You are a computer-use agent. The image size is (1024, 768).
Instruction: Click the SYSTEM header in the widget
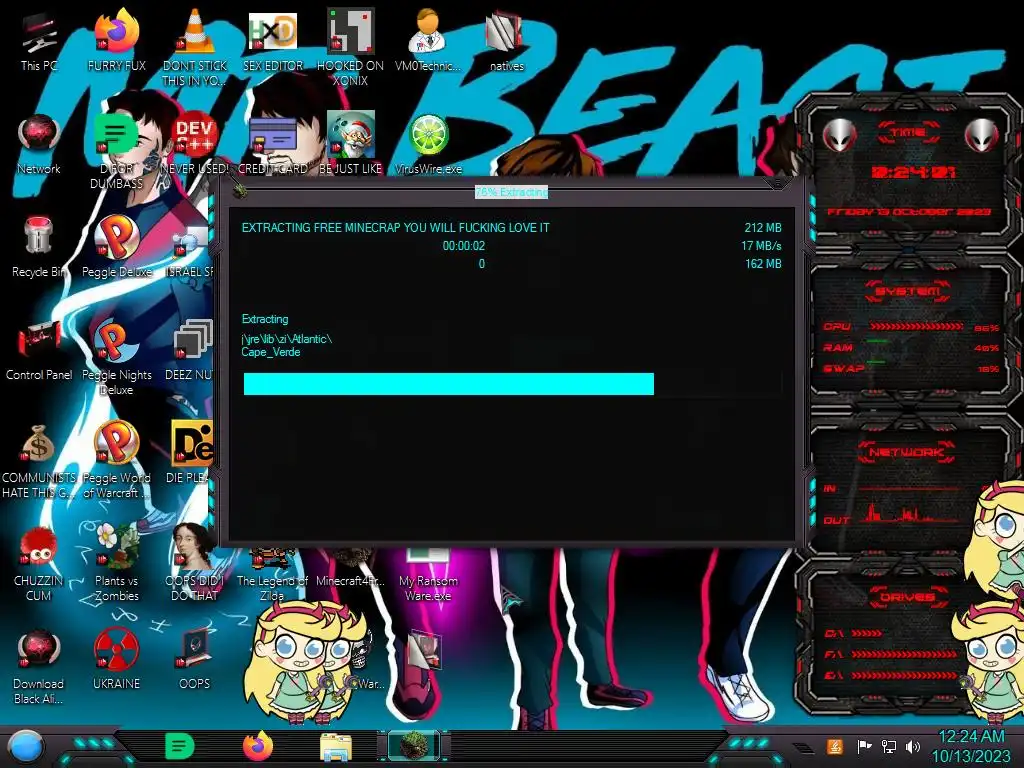[x=909, y=291]
